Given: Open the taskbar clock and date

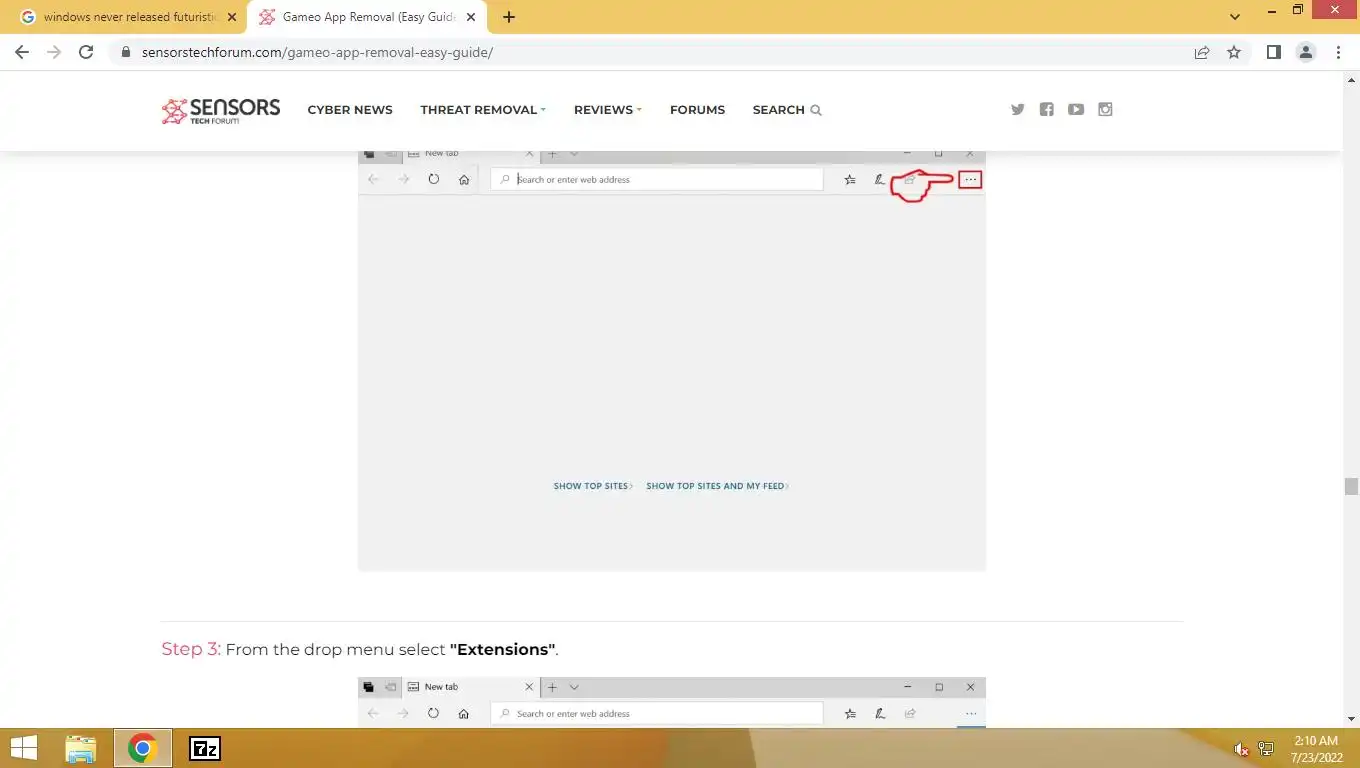Looking at the screenshot, I should [x=1316, y=749].
